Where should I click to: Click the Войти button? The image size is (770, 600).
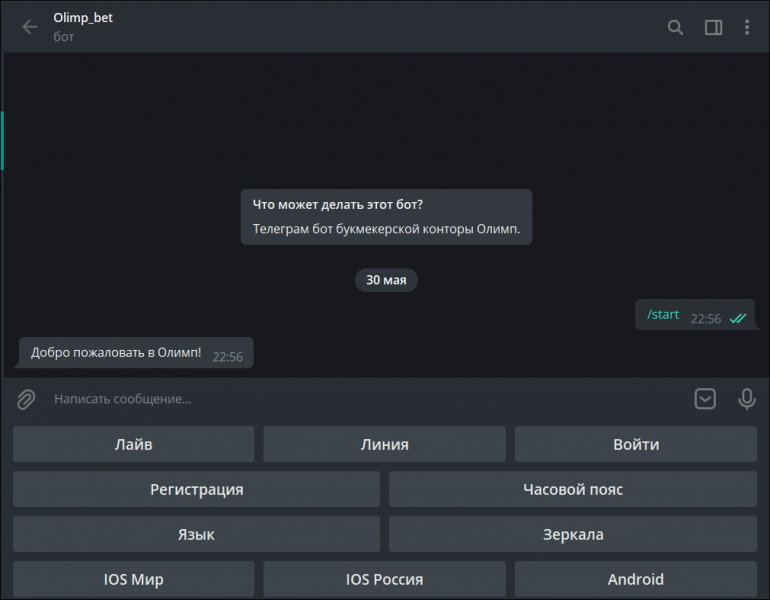point(636,444)
